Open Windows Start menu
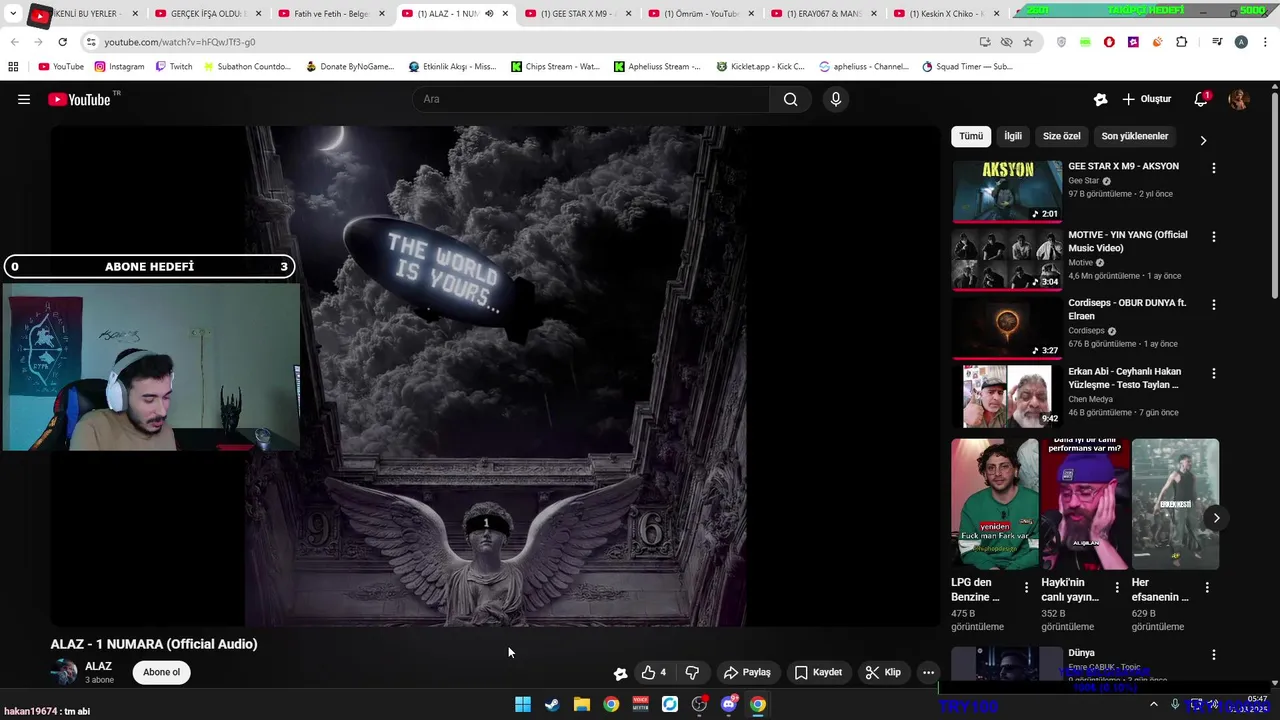 (523, 704)
